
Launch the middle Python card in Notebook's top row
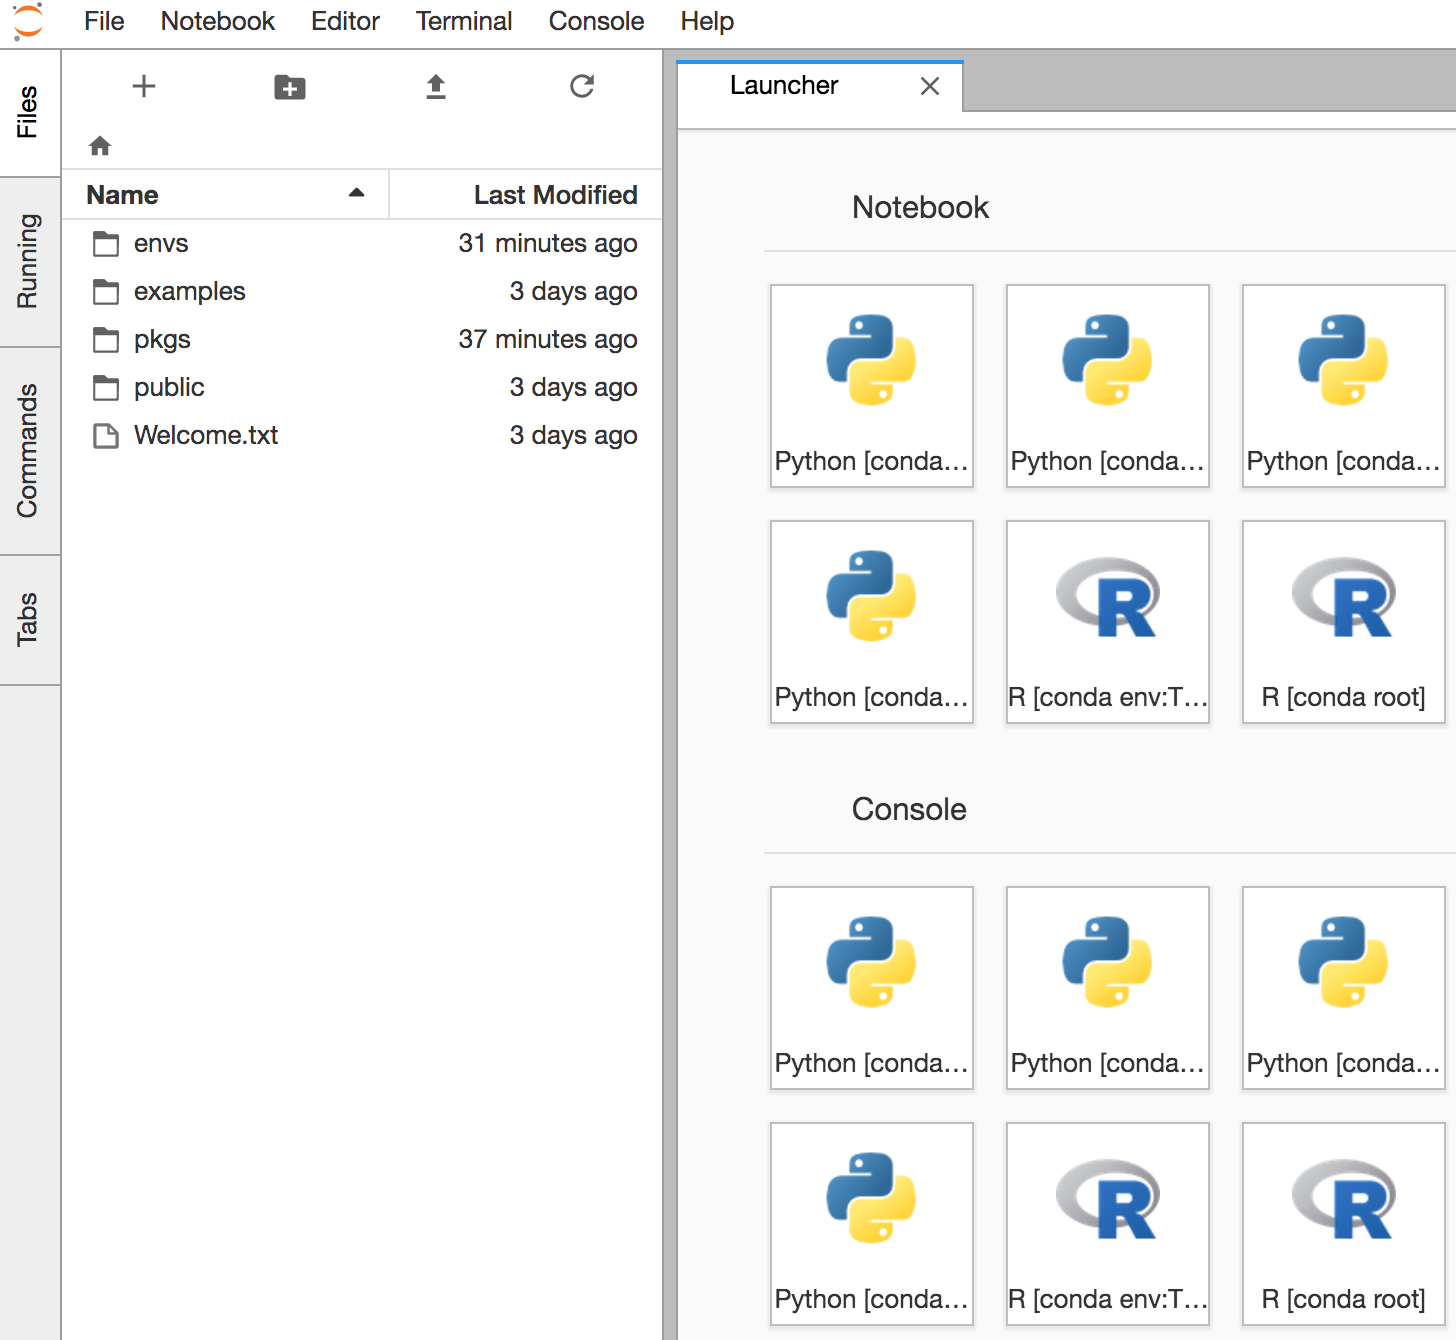pyautogui.click(x=1108, y=386)
